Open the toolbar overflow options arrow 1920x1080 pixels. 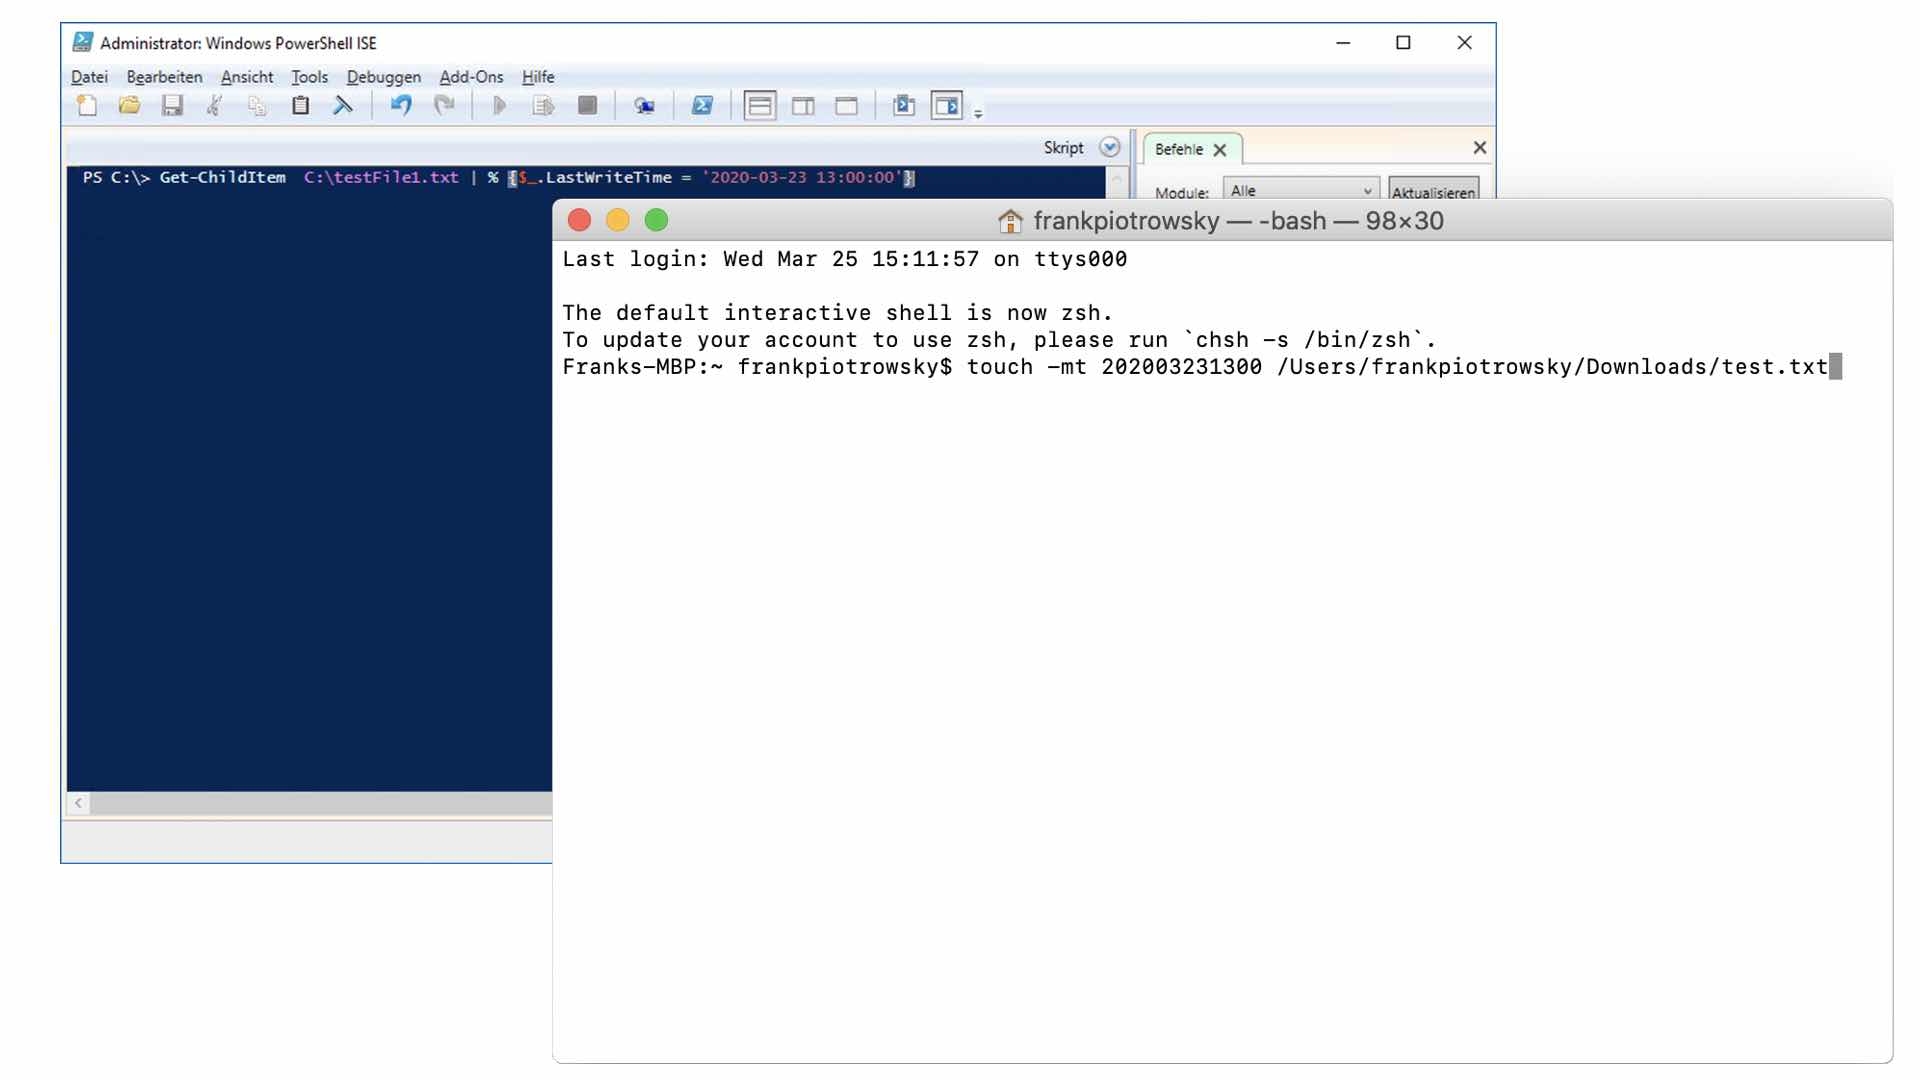[x=978, y=113]
